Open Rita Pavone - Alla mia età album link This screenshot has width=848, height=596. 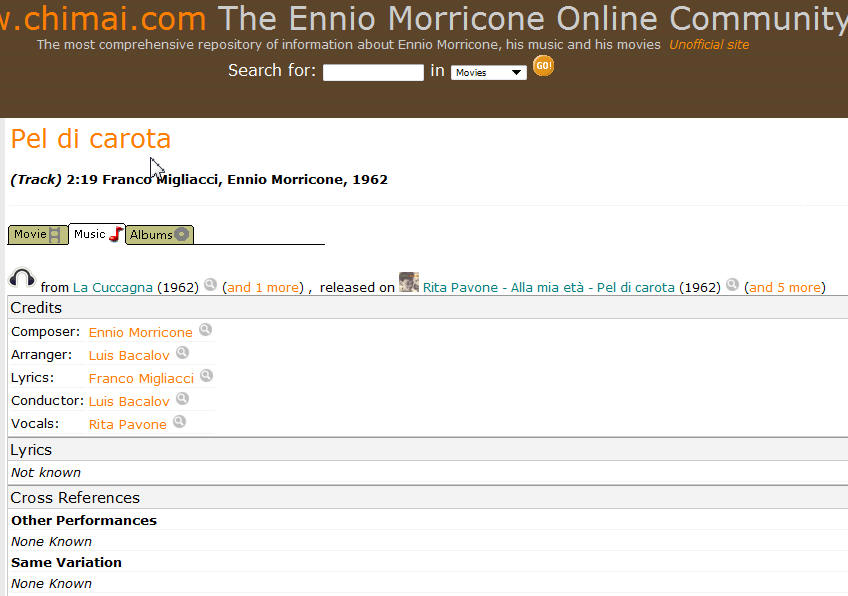click(548, 287)
